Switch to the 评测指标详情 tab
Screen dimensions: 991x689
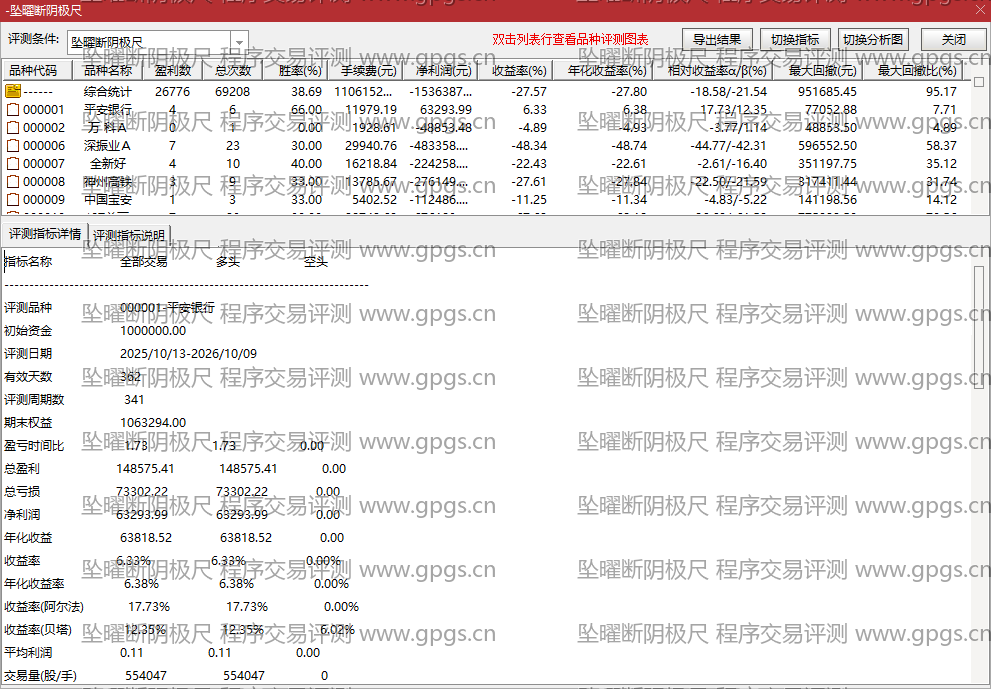tap(45, 234)
